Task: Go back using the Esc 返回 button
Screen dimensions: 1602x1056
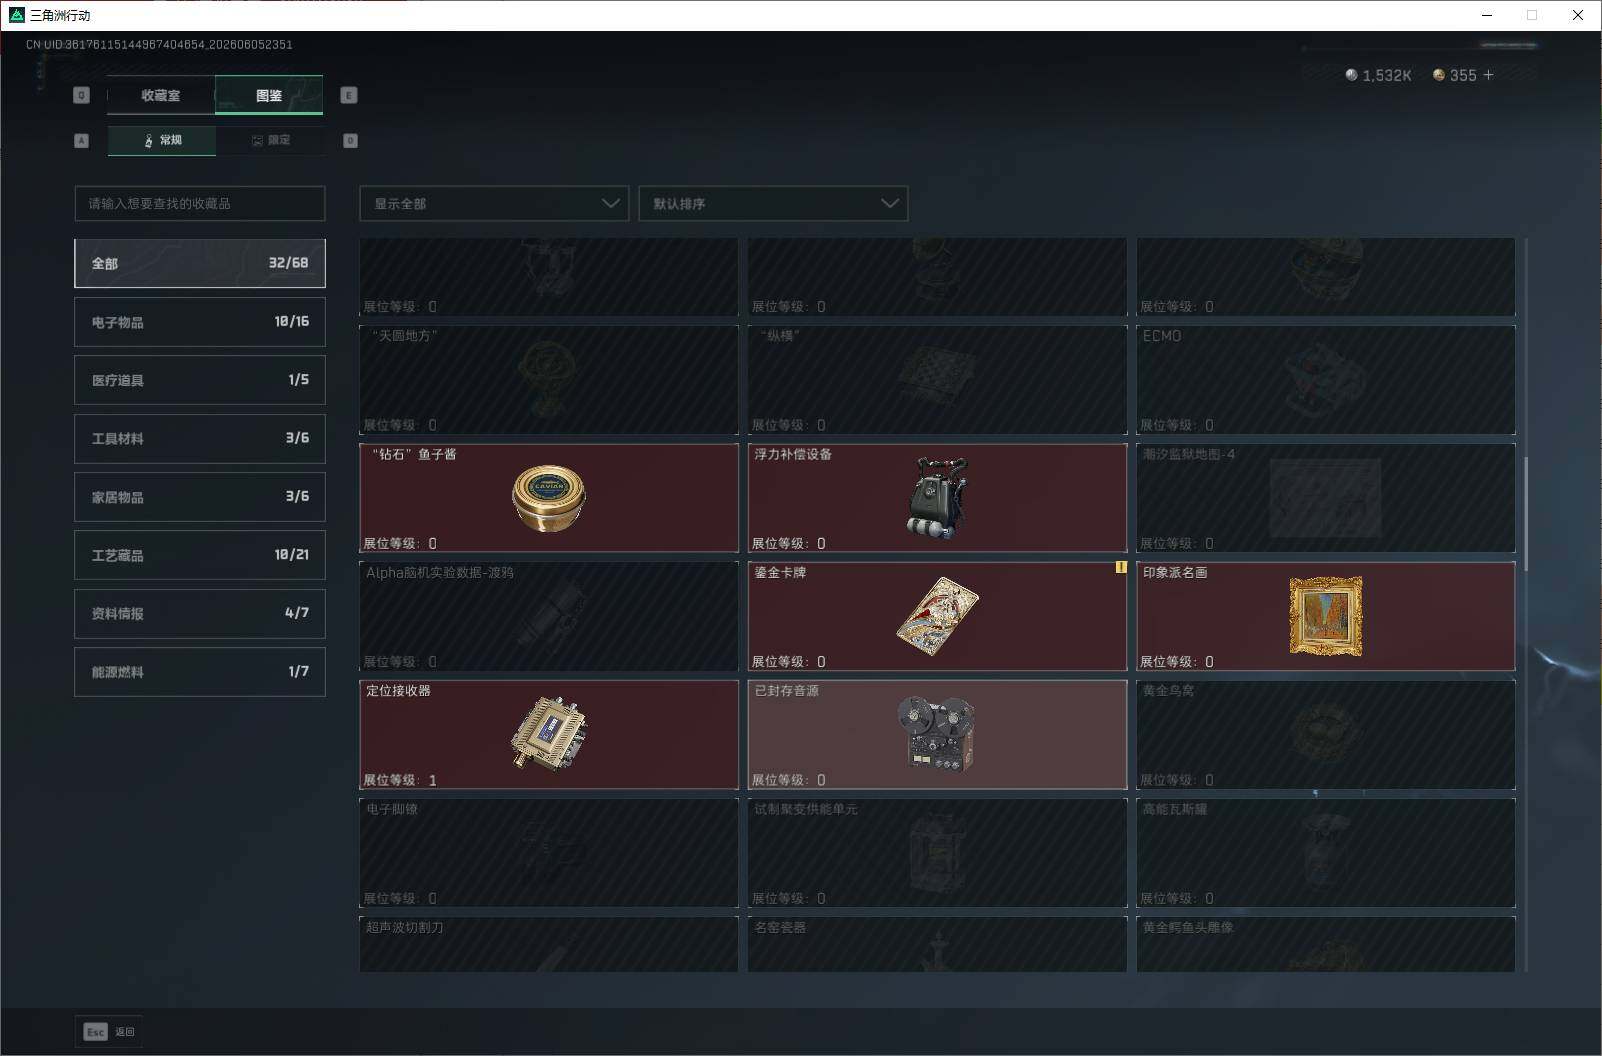Action: (109, 1032)
